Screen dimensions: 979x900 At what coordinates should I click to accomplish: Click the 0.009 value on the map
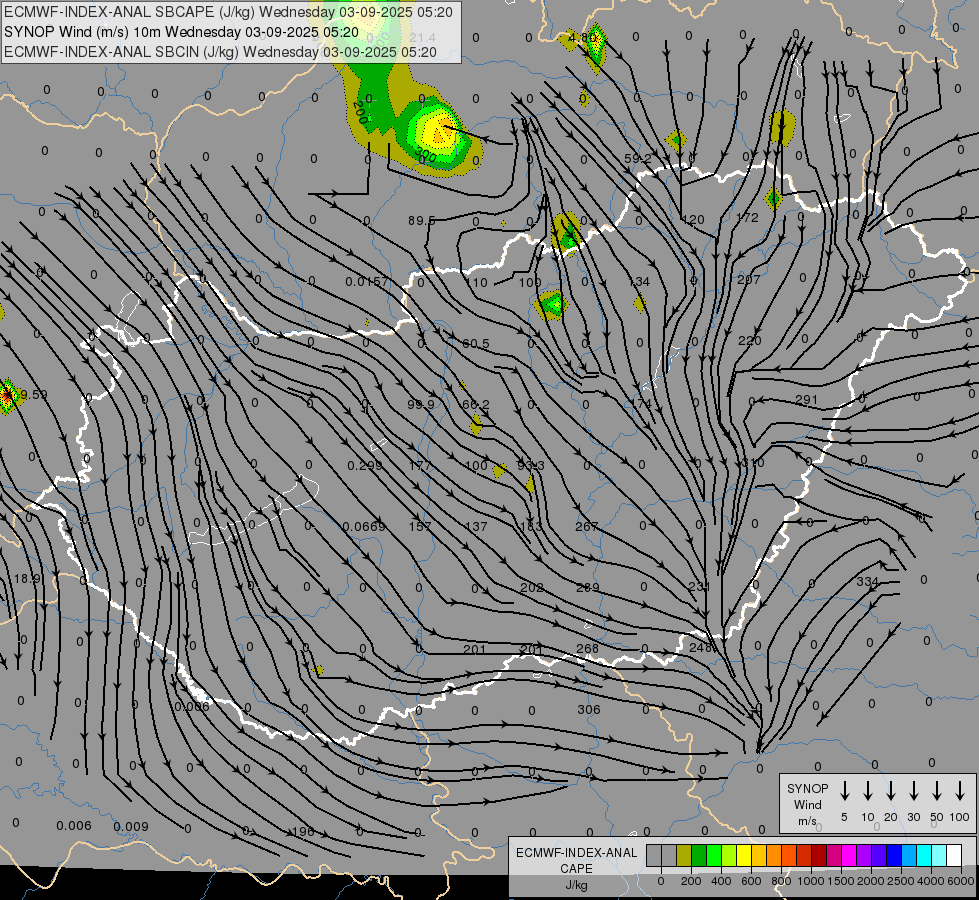pos(131,826)
